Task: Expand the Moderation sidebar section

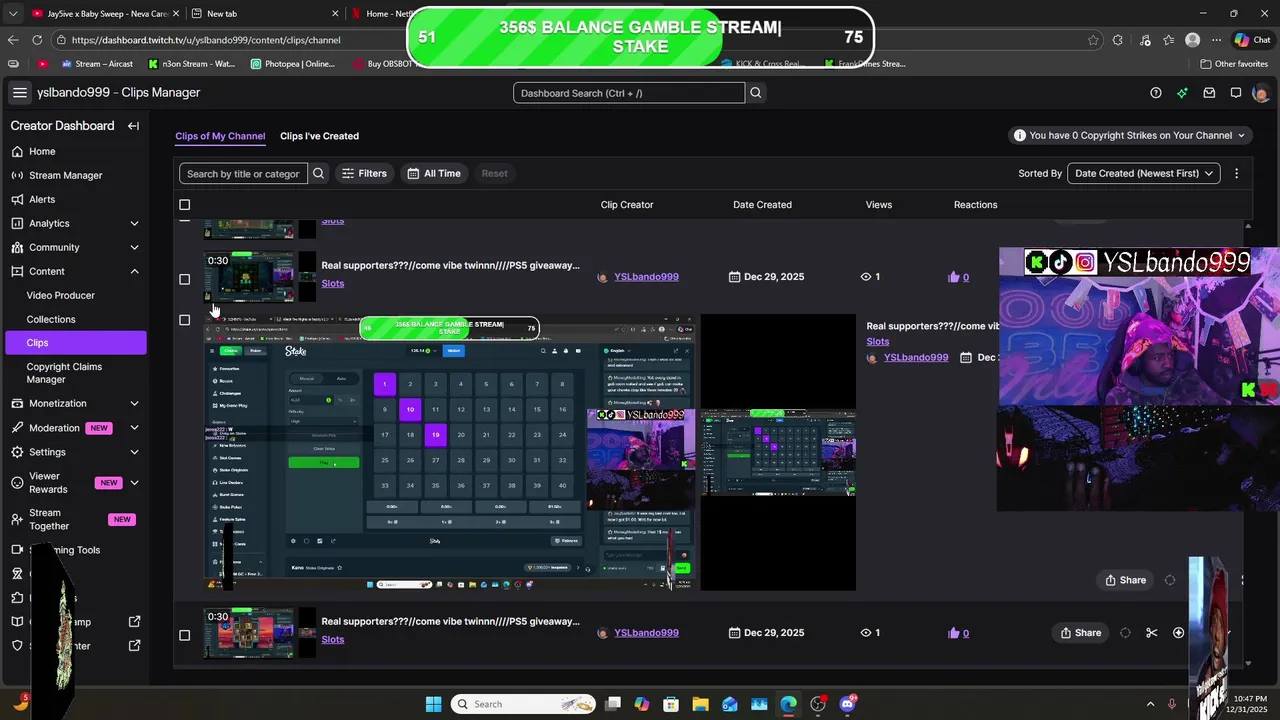Action: point(134,428)
